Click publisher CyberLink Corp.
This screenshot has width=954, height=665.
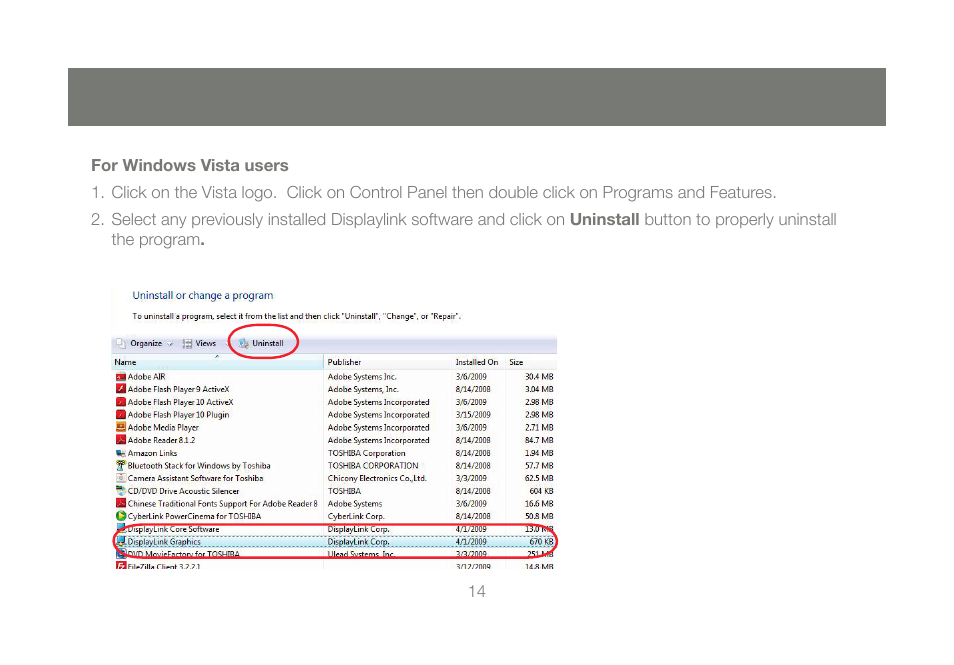[356, 517]
